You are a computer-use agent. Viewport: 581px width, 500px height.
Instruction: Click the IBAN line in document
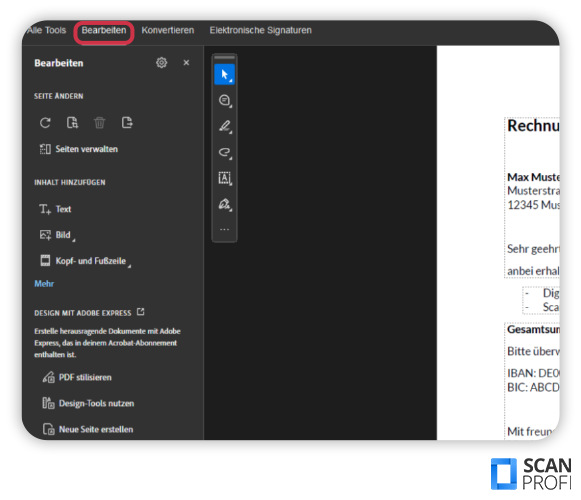[x=533, y=373]
